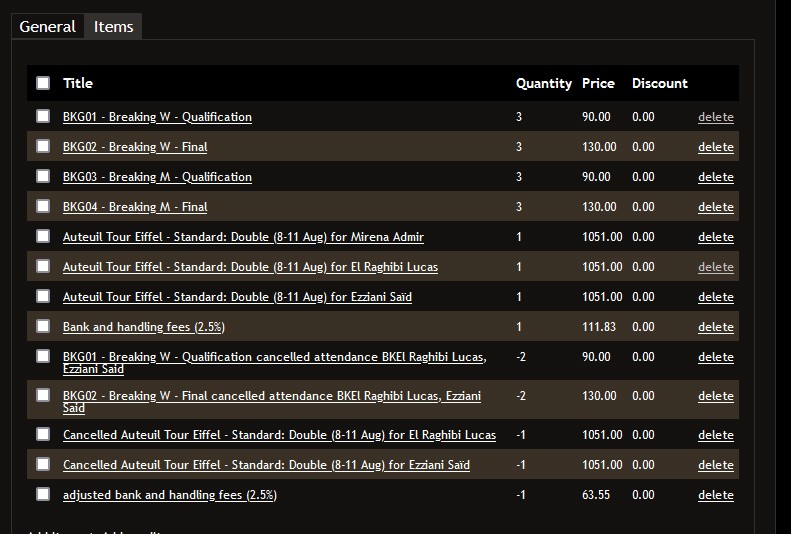Image resolution: width=791 pixels, height=534 pixels.
Task: Toggle the select-all checkbox in the header
Action: (43, 83)
